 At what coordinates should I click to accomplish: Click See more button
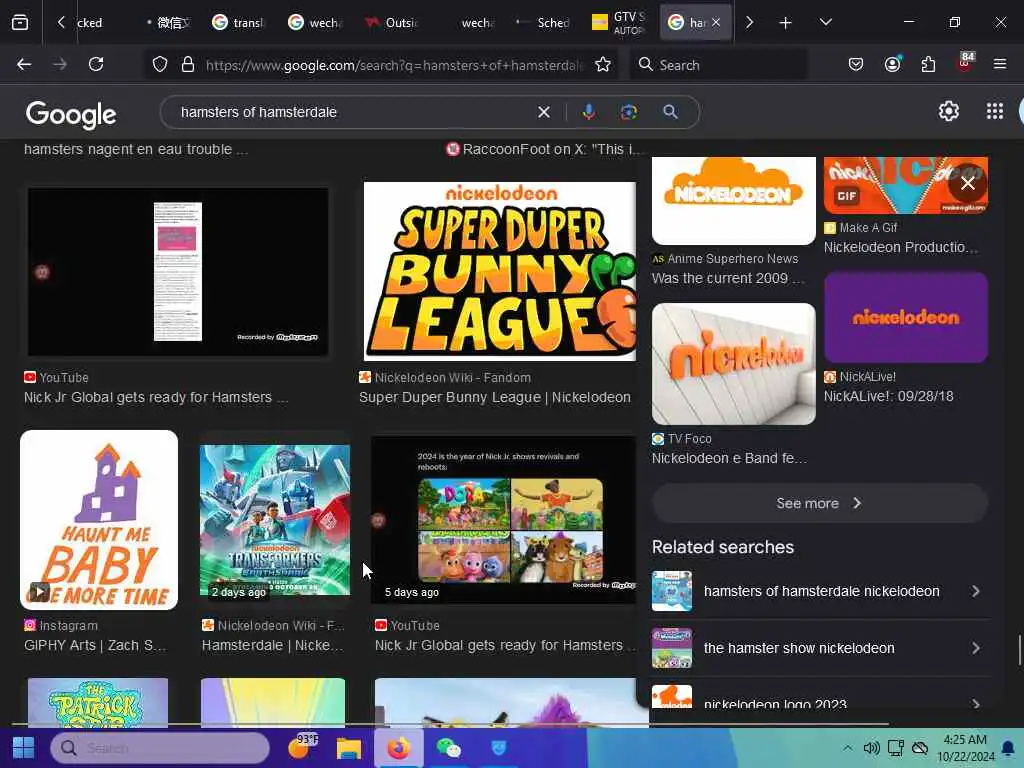[819, 504]
